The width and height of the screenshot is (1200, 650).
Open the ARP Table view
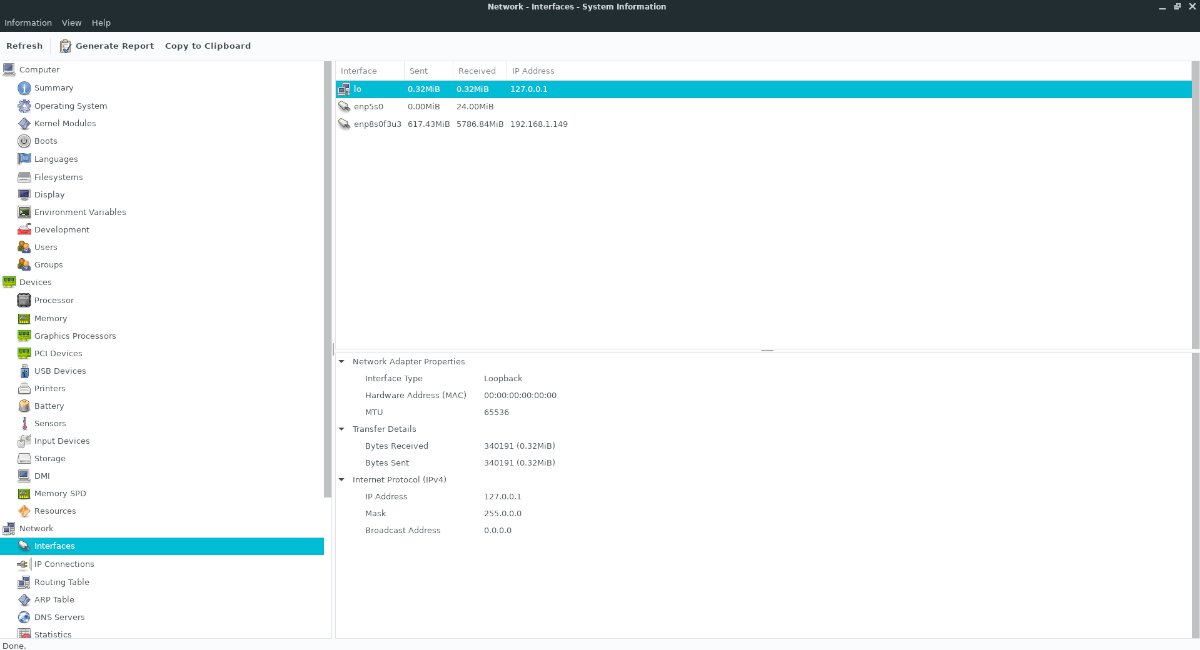tap(56, 599)
